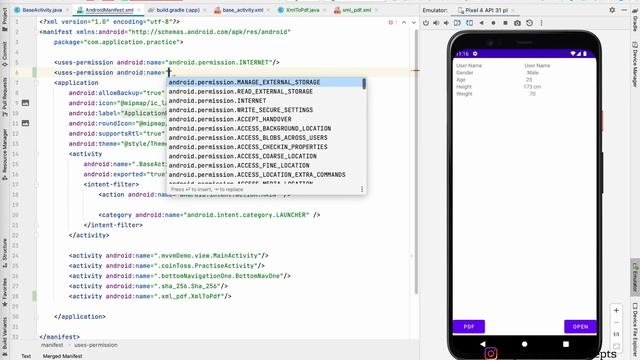Viewport: 640px width, 360px height.
Task: Open the Structure tool window
Action: pyautogui.click(x=4, y=253)
